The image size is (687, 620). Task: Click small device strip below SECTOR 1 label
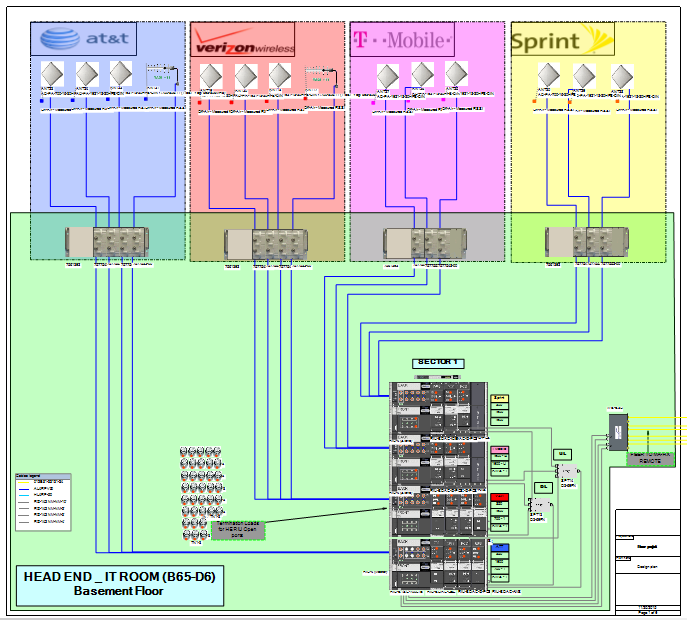tap(437, 377)
